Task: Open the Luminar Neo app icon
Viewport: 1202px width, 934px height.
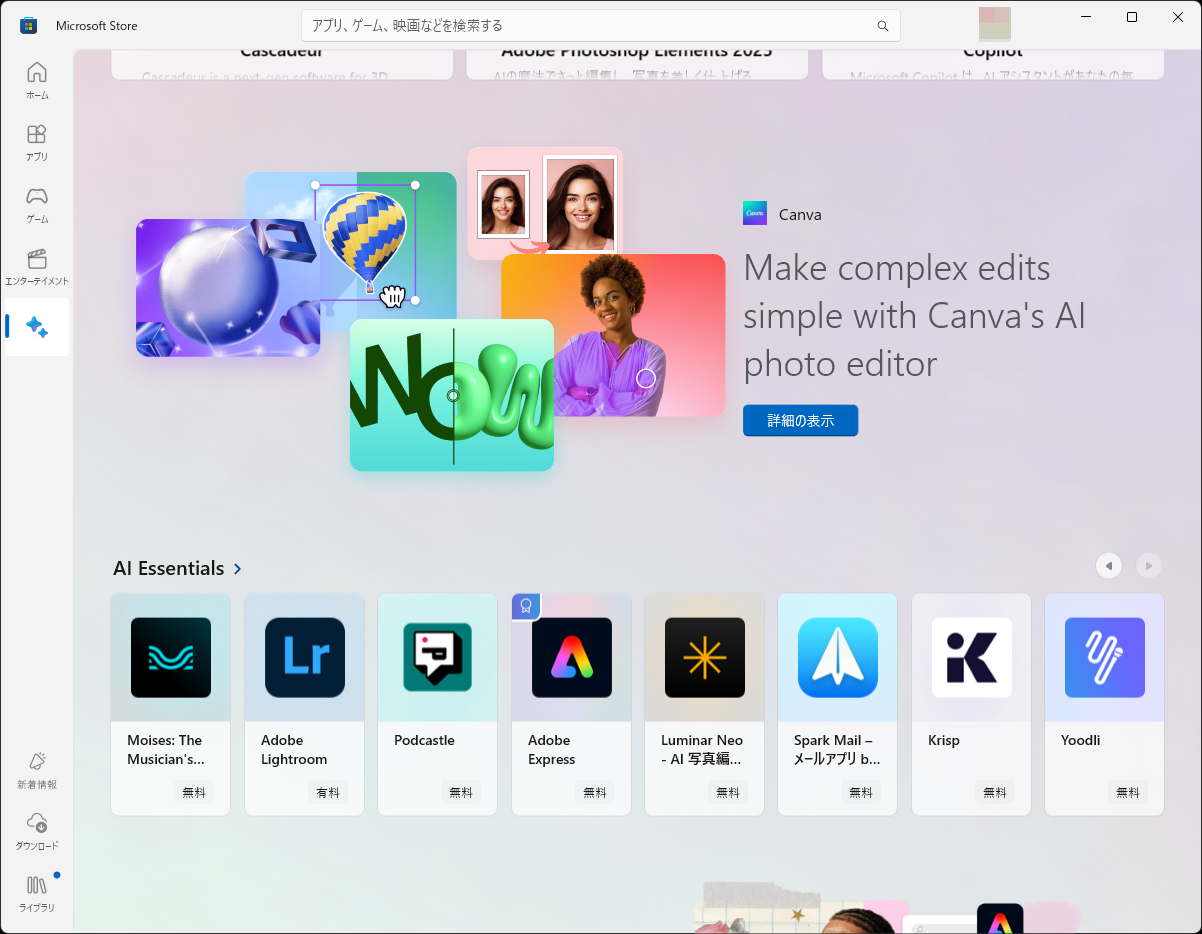Action: point(705,657)
